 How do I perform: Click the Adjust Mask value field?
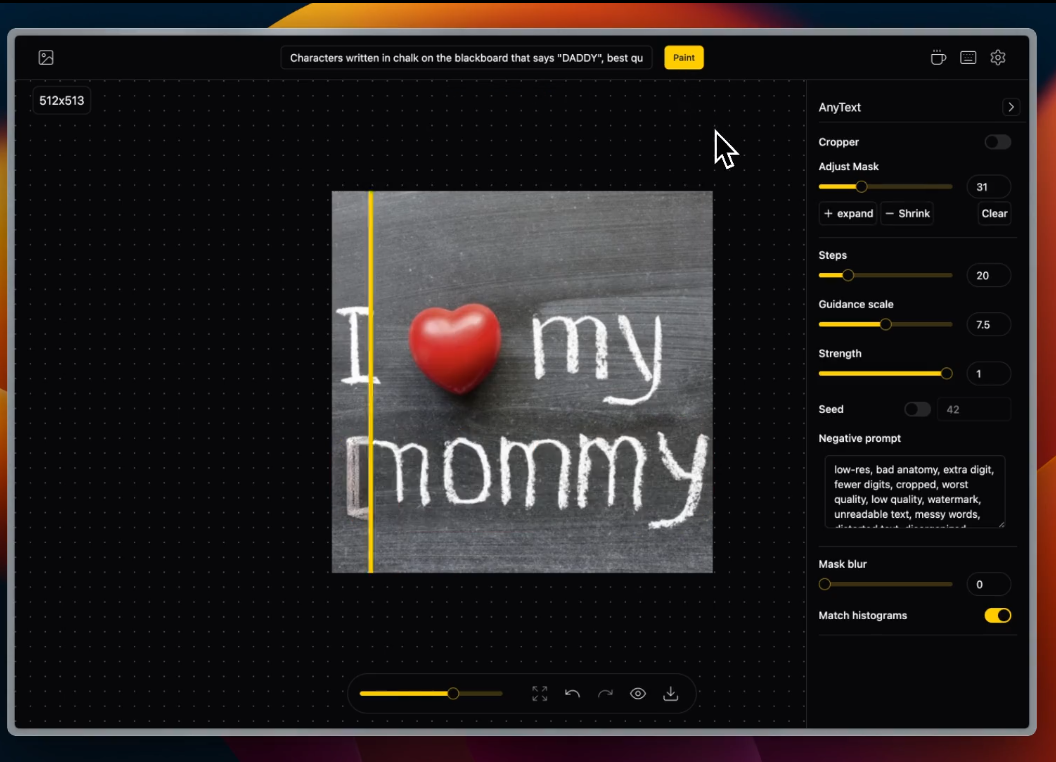(988, 187)
